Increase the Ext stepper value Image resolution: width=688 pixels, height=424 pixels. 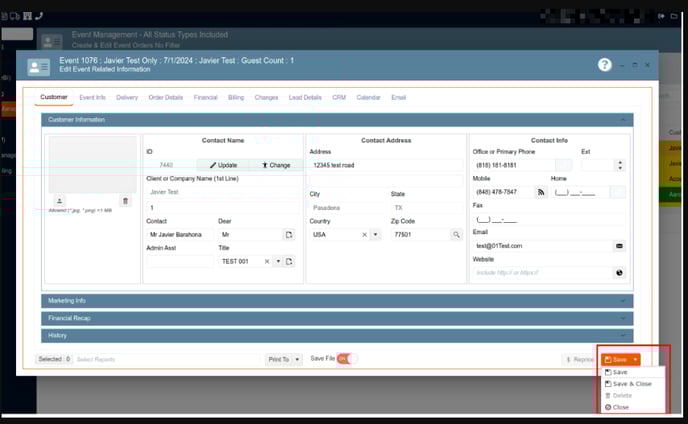click(x=620, y=162)
